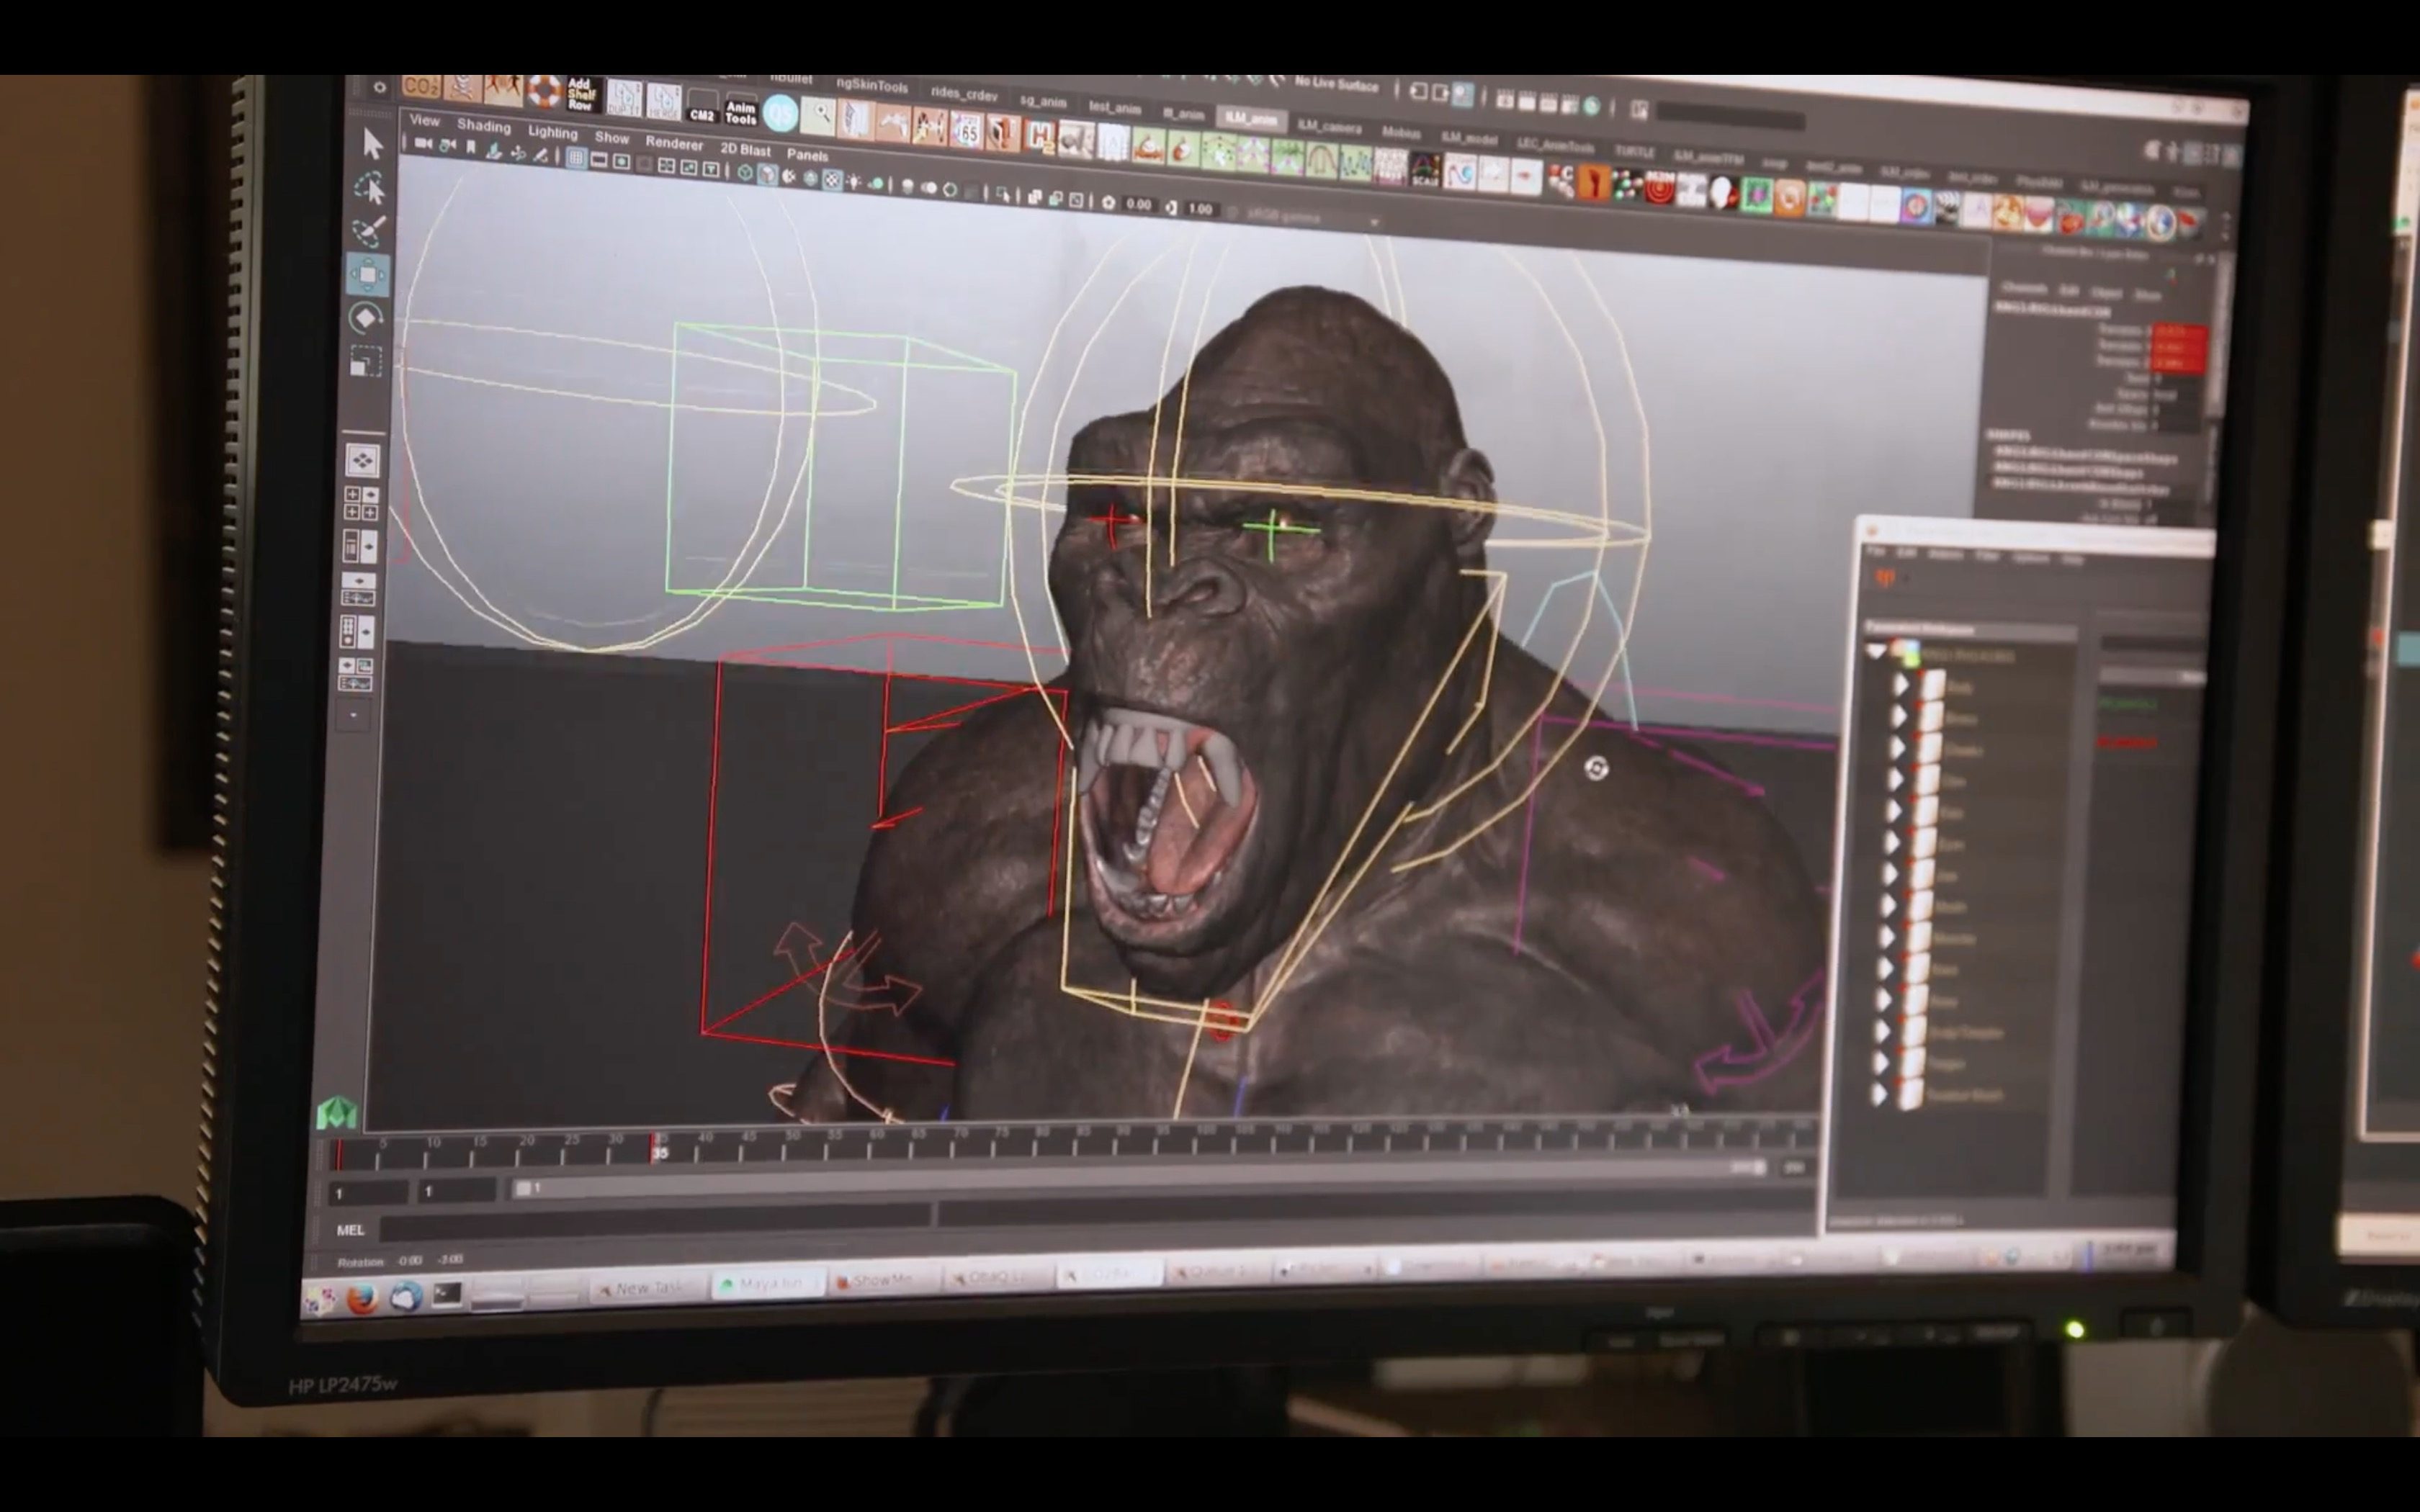Select the arrow Select tool
Viewport: 2420px width, 1512px height.
click(372, 144)
